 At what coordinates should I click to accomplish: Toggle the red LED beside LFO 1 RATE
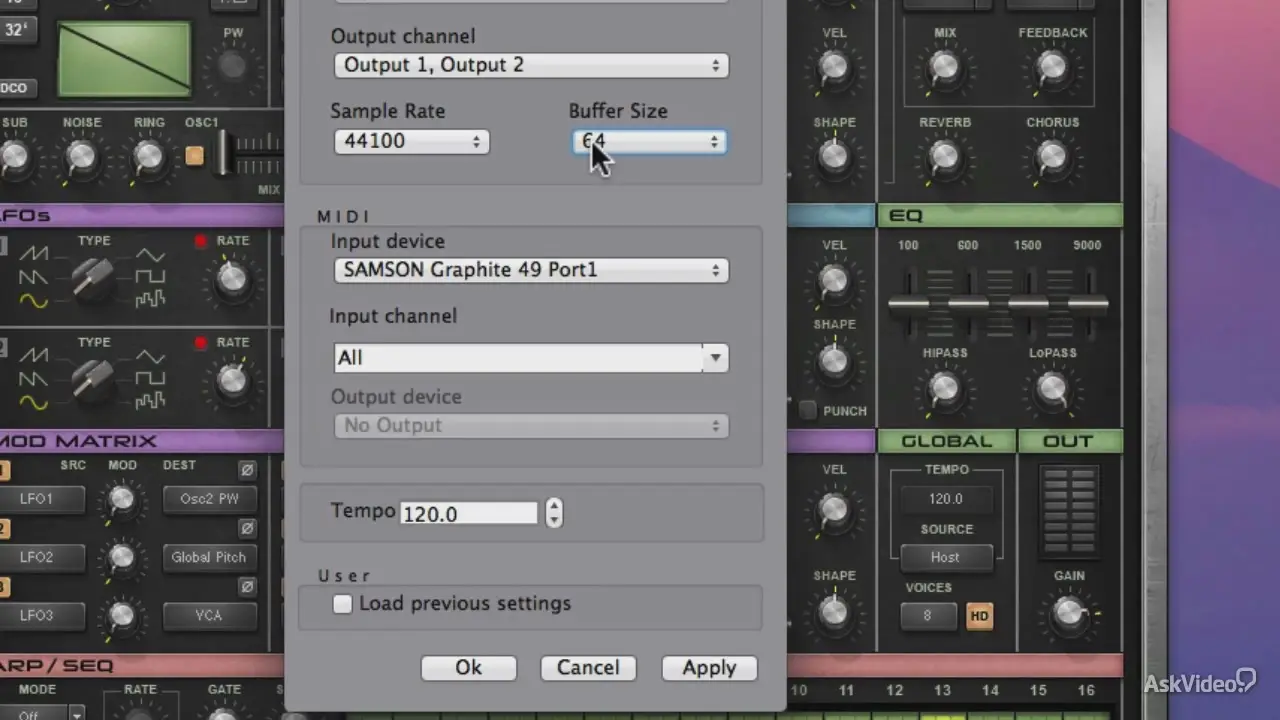201,241
